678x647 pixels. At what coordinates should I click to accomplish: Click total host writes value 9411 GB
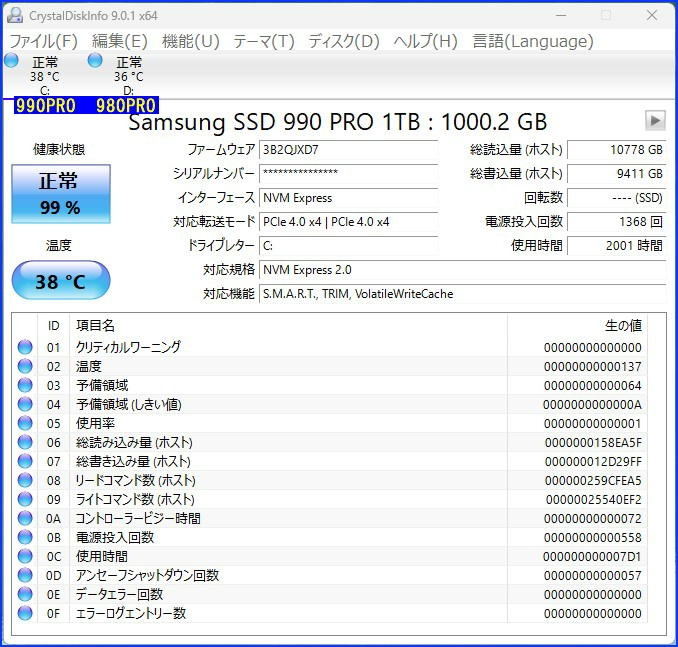pyautogui.click(x=617, y=173)
